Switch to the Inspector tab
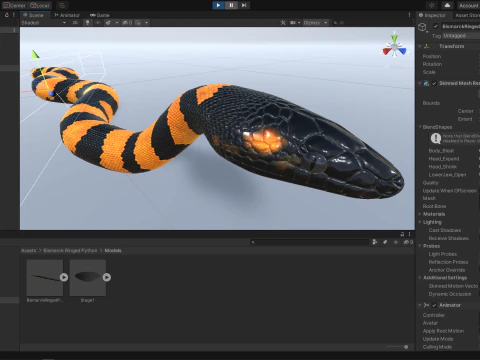The width and height of the screenshot is (480, 360). coord(432,15)
